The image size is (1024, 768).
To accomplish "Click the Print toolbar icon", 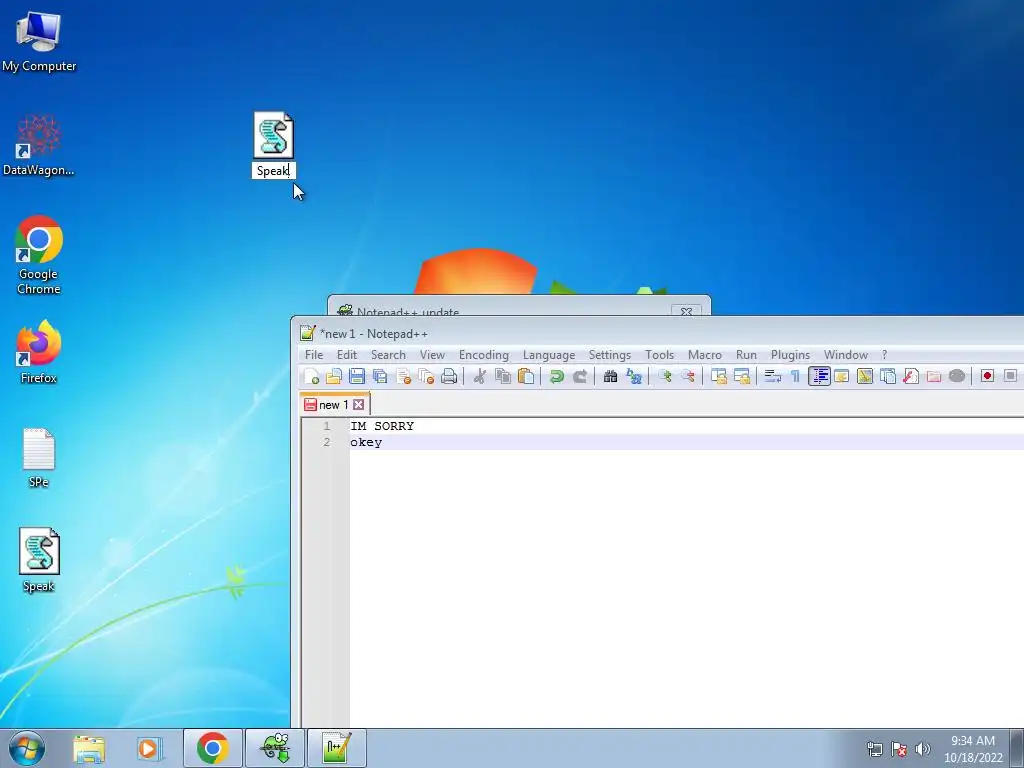I will [x=449, y=376].
